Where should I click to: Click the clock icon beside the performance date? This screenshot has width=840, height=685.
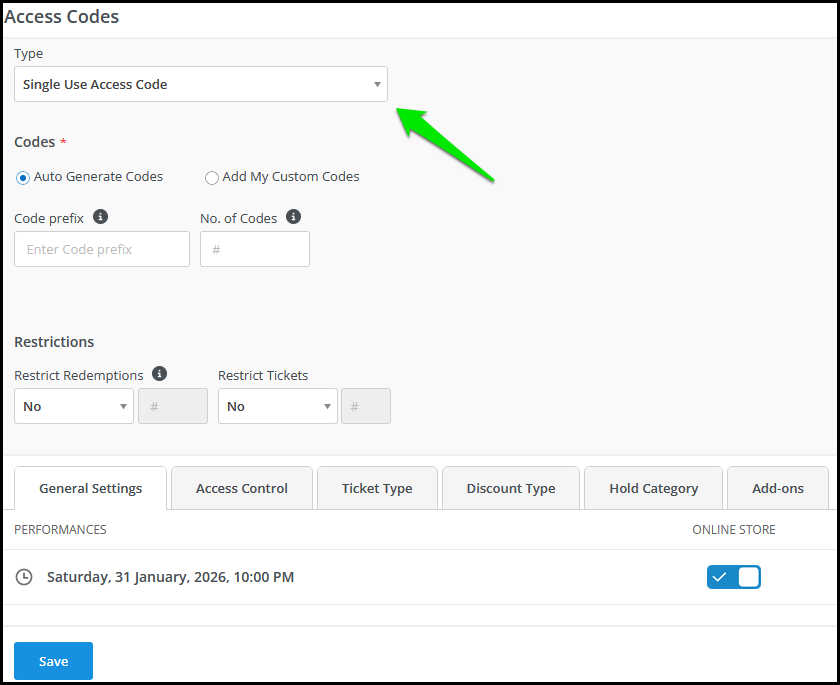coord(24,577)
